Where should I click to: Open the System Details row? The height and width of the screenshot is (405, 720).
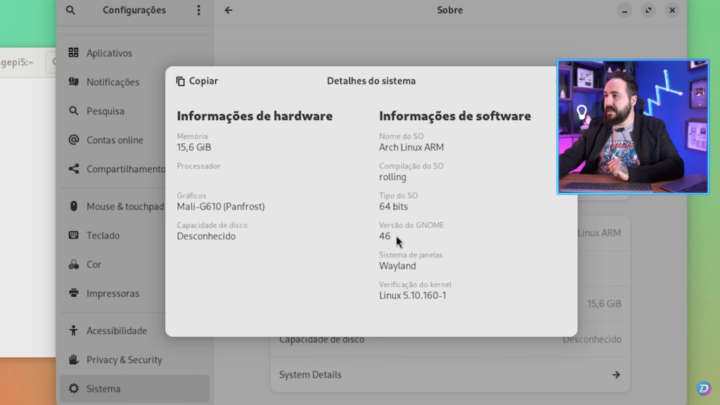pyautogui.click(x=450, y=375)
